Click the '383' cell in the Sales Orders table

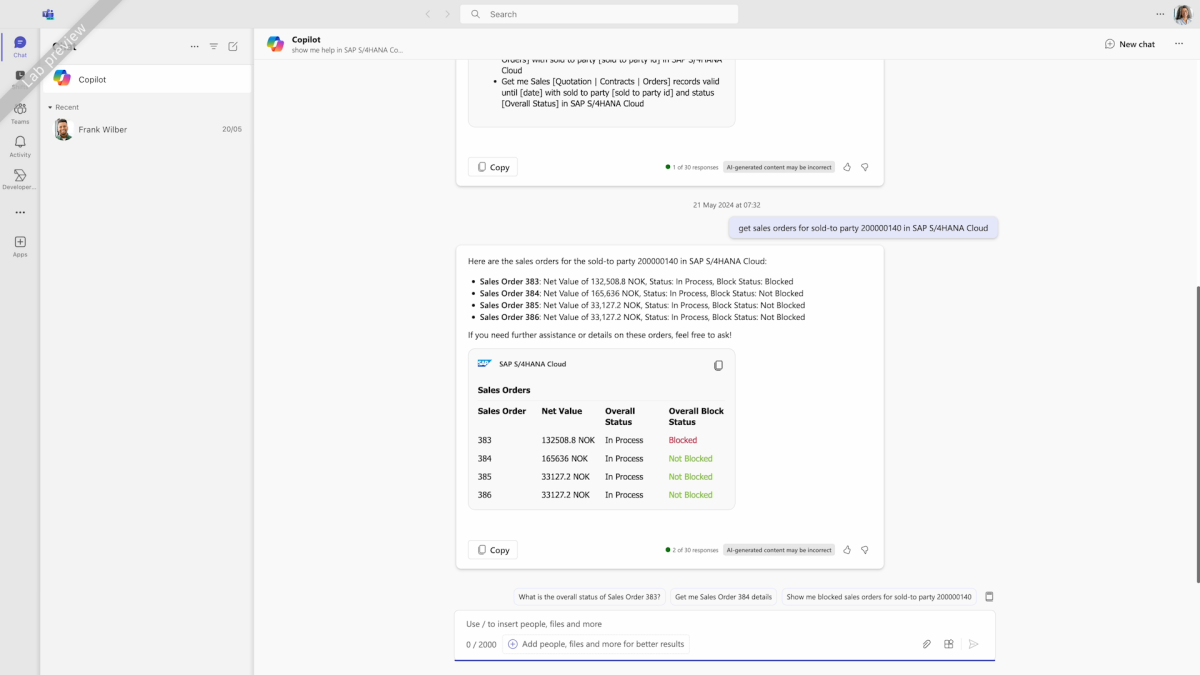[x=485, y=440]
